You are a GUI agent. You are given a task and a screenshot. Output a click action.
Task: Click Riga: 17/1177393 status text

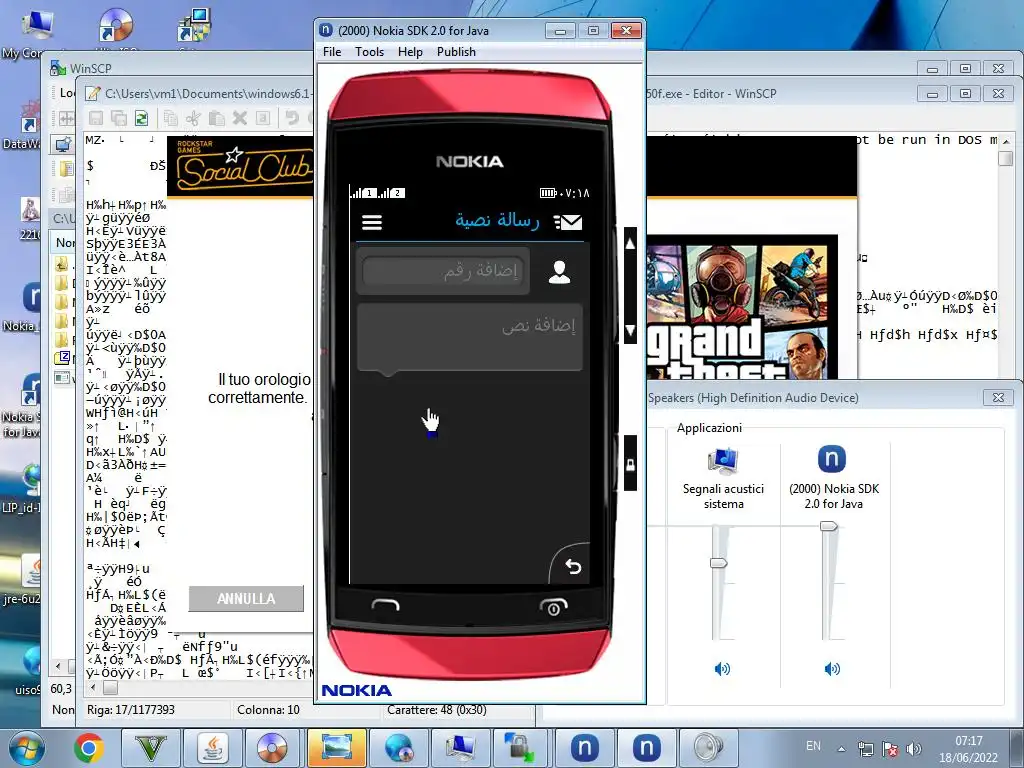(131, 710)
